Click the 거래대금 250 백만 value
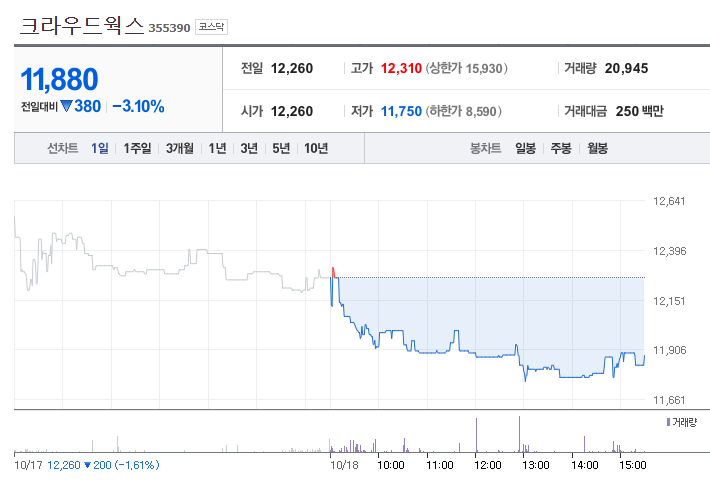 pyautogui.click(x=639, y=111)
